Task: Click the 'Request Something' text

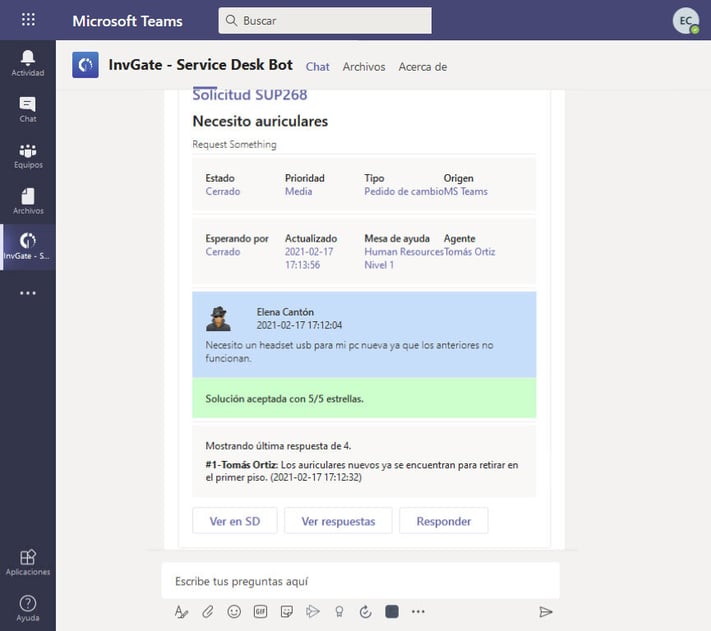Action: pyautogui.click(x=234, y=145)
